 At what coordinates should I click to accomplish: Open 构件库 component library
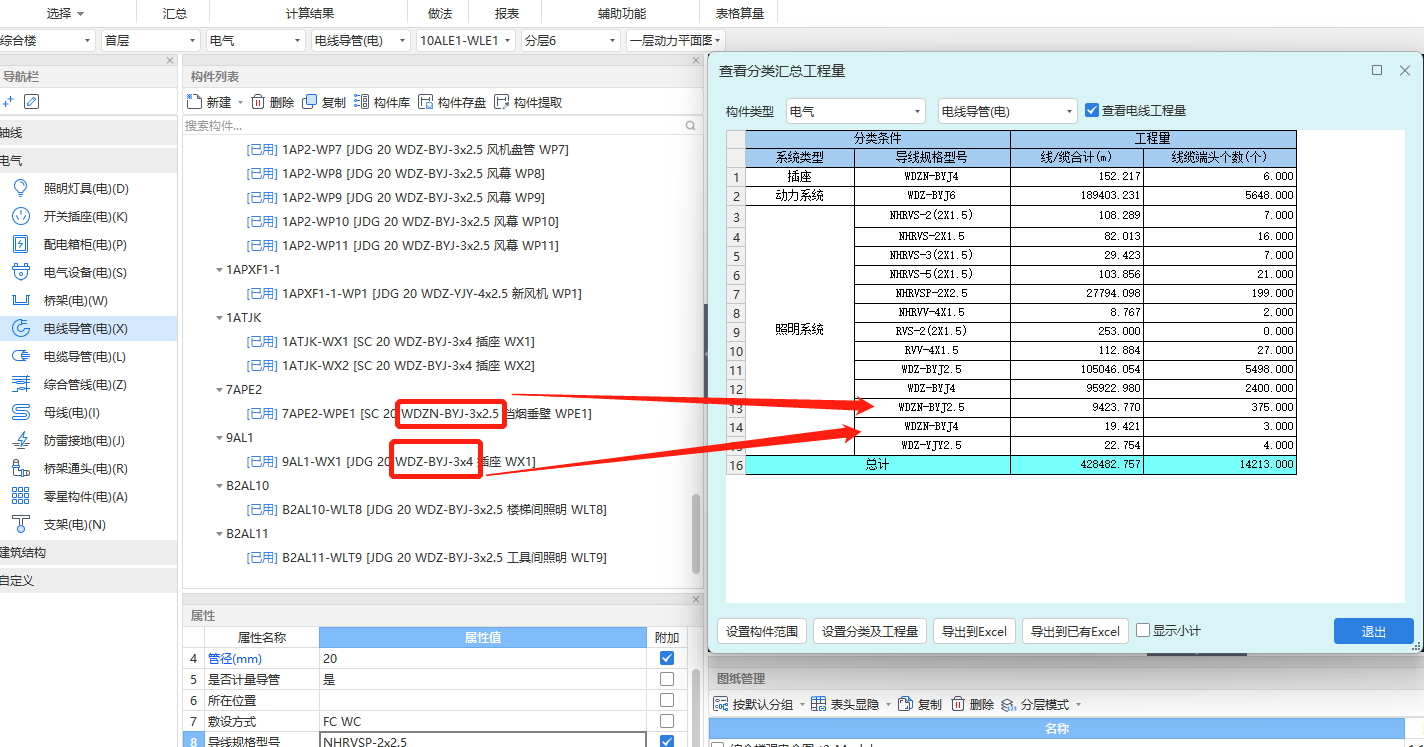pyautogui.click(x=382, y=102)
